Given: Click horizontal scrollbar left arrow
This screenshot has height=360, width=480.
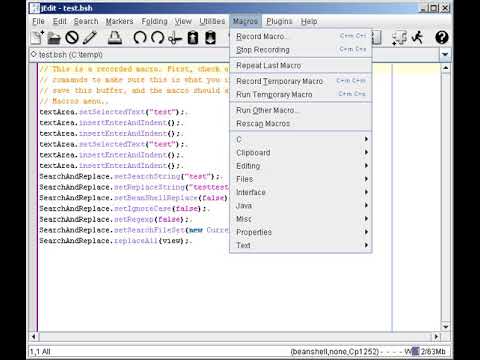Looking at the screenshot, I should click(x=34, y=336).
